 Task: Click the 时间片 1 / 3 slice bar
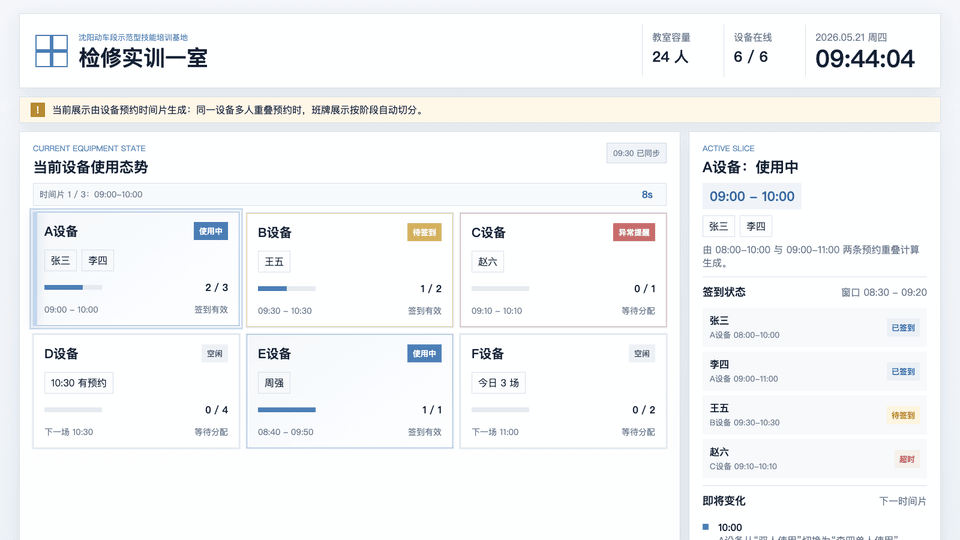pos(350,195)
